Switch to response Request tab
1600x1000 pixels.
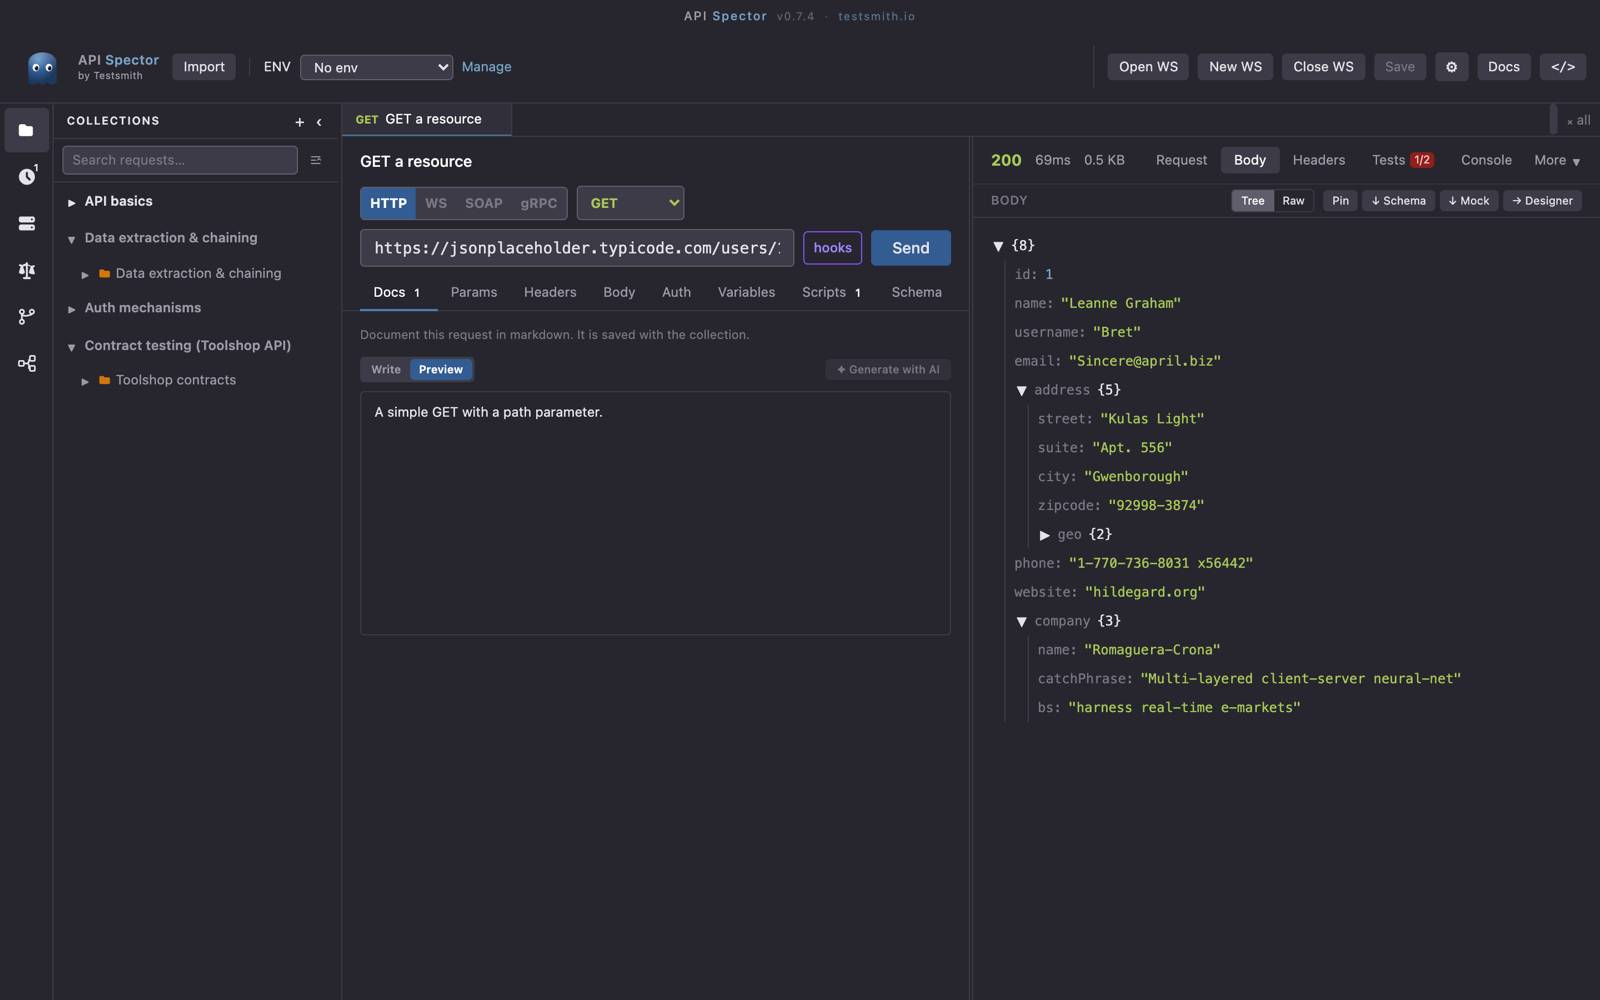click(x=1181, y=160)
